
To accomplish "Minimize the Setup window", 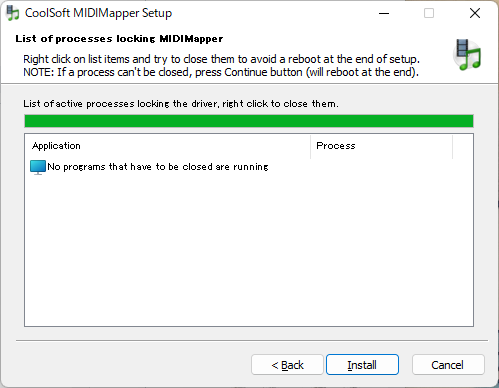I will [384, 13].
